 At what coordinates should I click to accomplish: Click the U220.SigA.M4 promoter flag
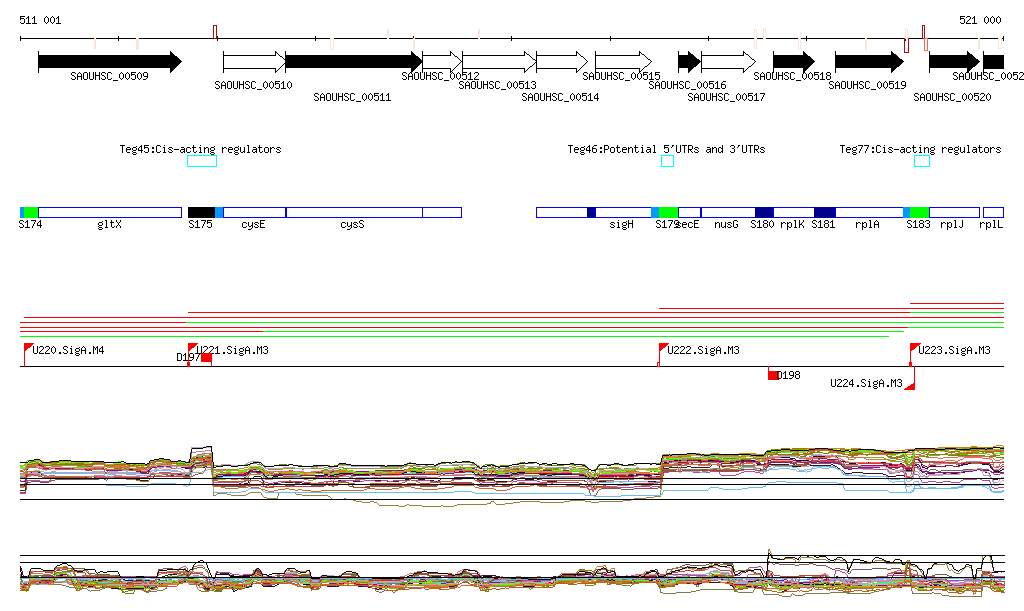(x=28, y=348)
